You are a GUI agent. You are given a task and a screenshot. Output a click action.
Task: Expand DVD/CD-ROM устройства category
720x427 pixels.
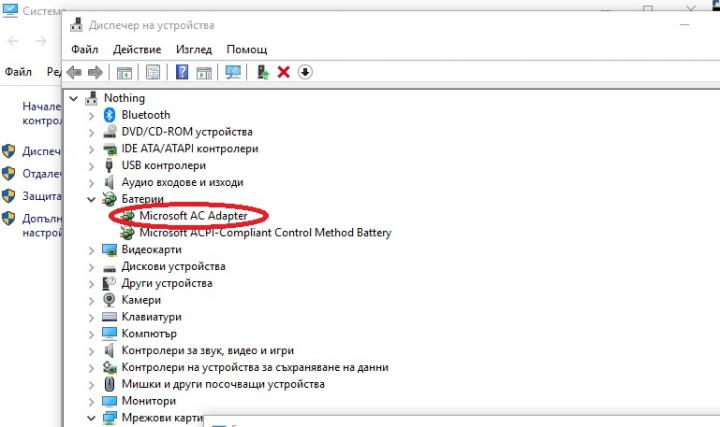(x=91, y=132)
